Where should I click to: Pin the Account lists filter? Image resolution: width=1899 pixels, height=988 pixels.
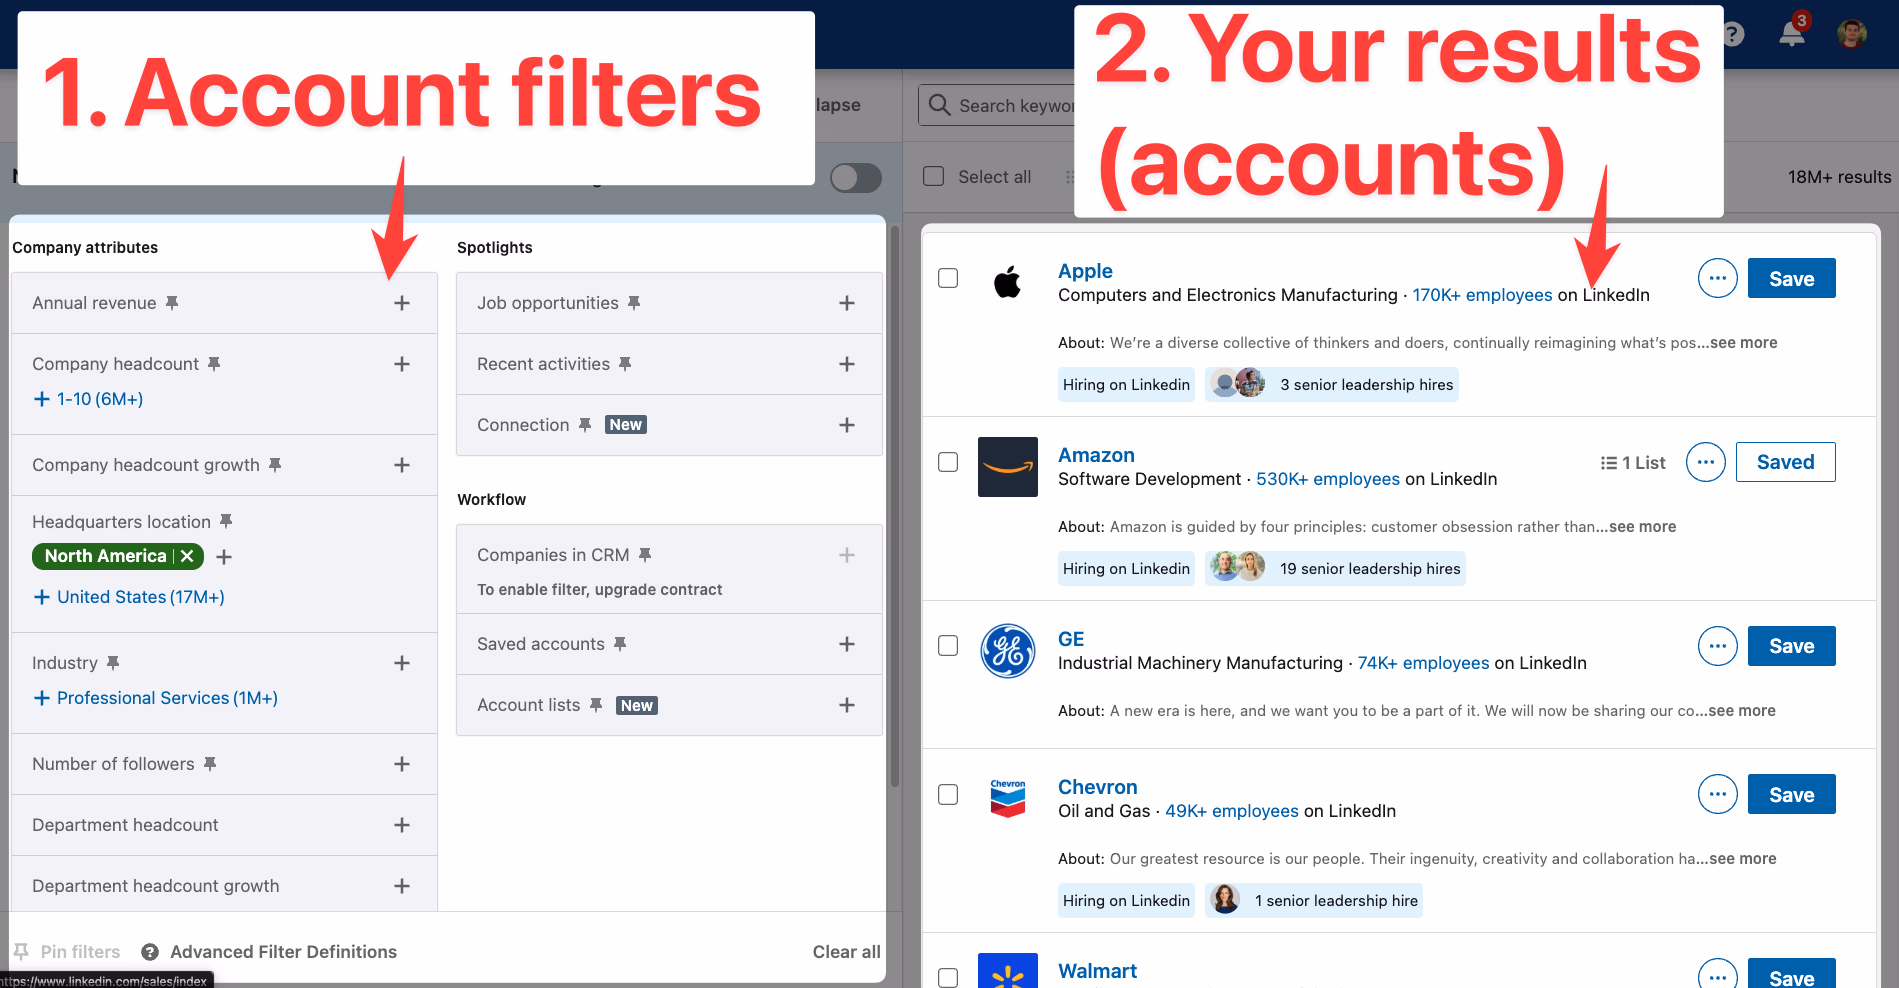pos(596,704)
